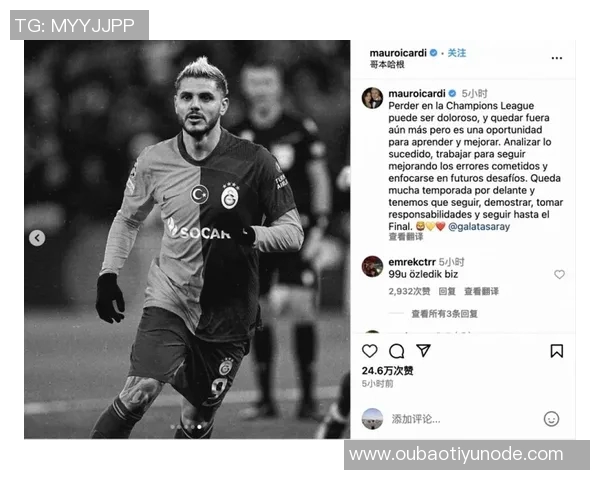600x480 pixels.
Task: Expand 查看所有3条回复 to view all replies
Action: click(444, 314)
